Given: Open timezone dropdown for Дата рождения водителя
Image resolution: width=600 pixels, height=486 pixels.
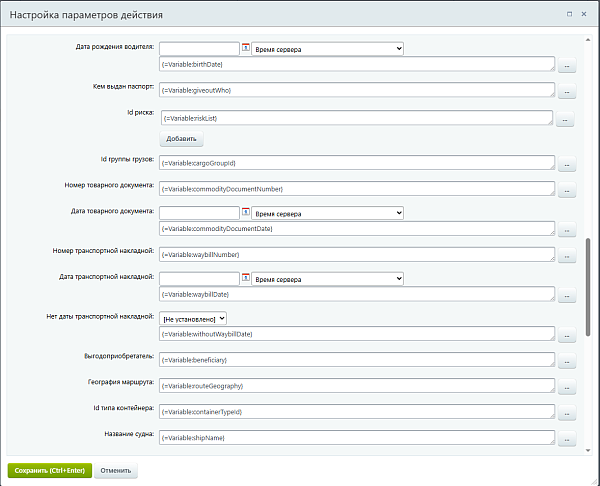Looking at the screenshot, I should pyautogui.click(x=327, y=49).
